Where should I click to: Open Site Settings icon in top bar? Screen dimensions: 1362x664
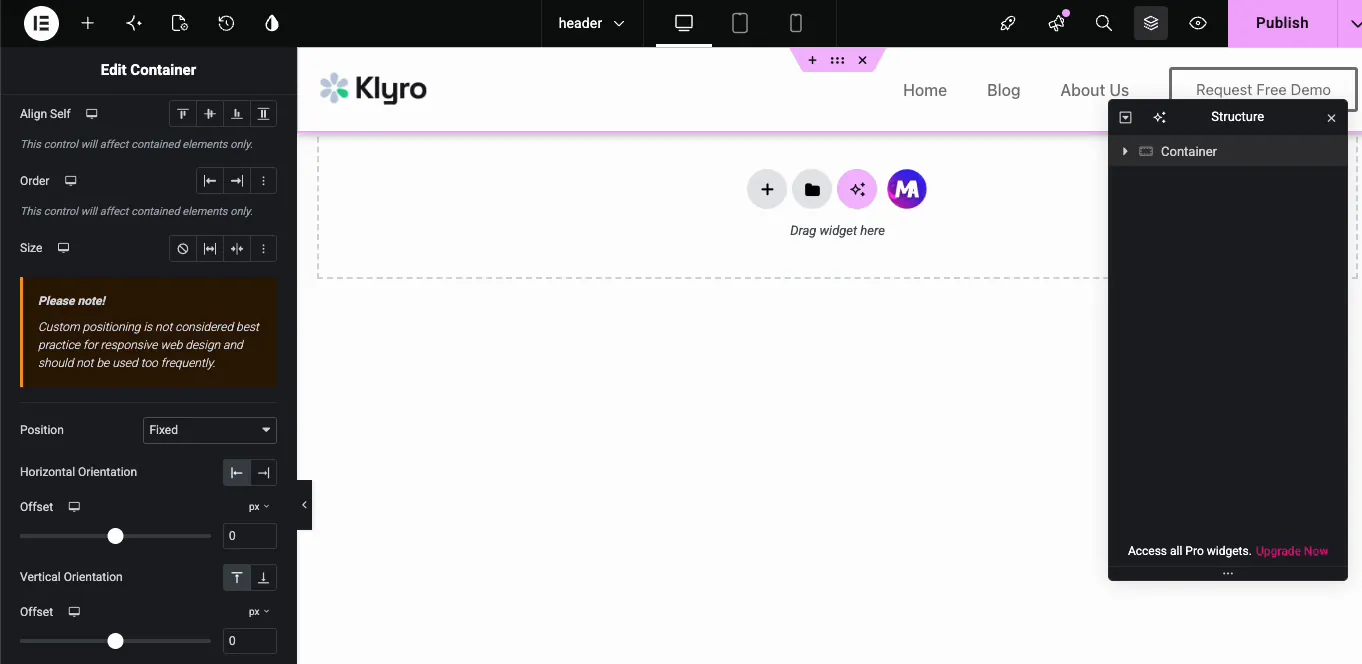pos(179,23)
